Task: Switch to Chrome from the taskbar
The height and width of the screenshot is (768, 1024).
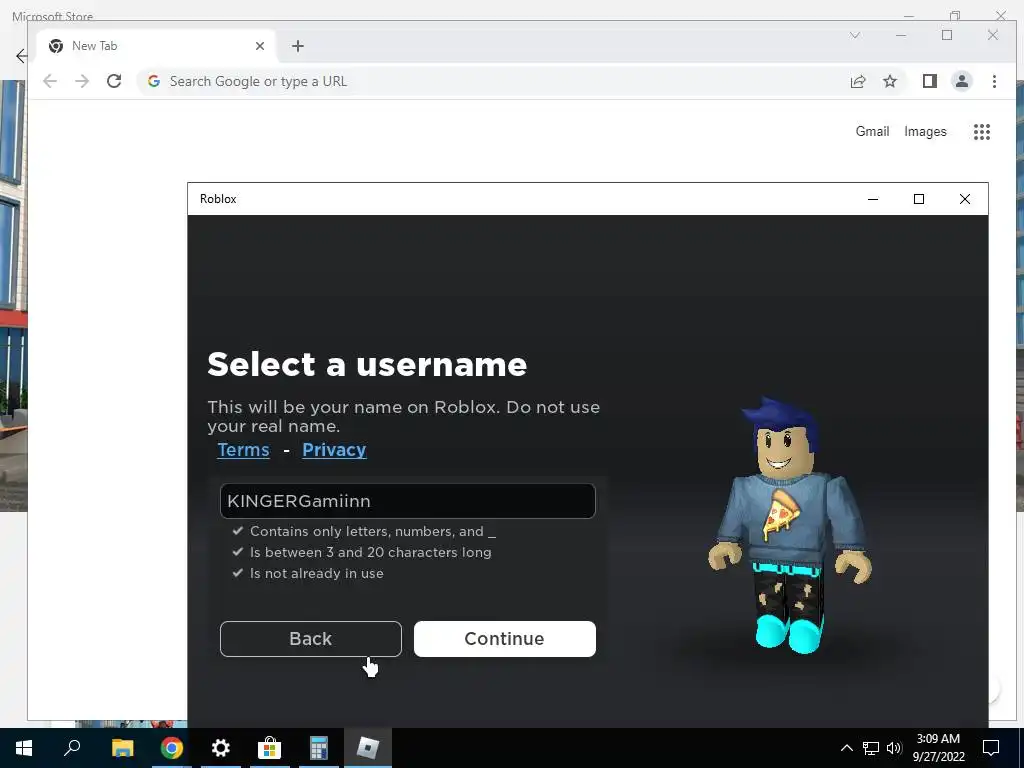Action: tap(172, 748)
